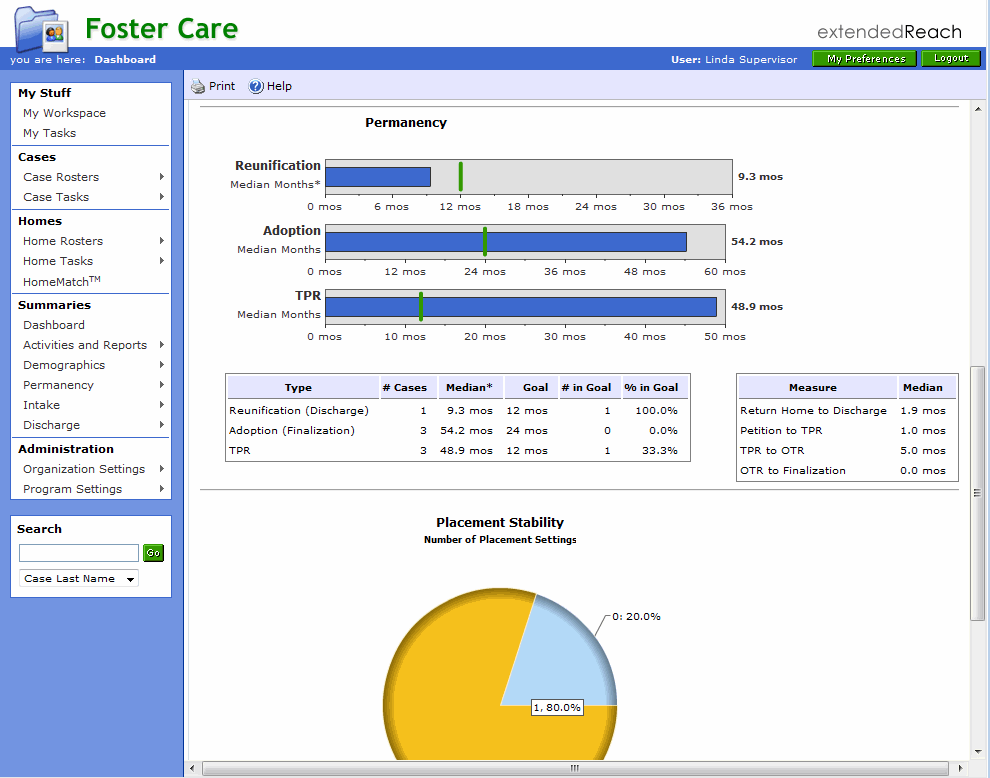Expand the Home Rosters submenu arrow

[x=162, y=241]
